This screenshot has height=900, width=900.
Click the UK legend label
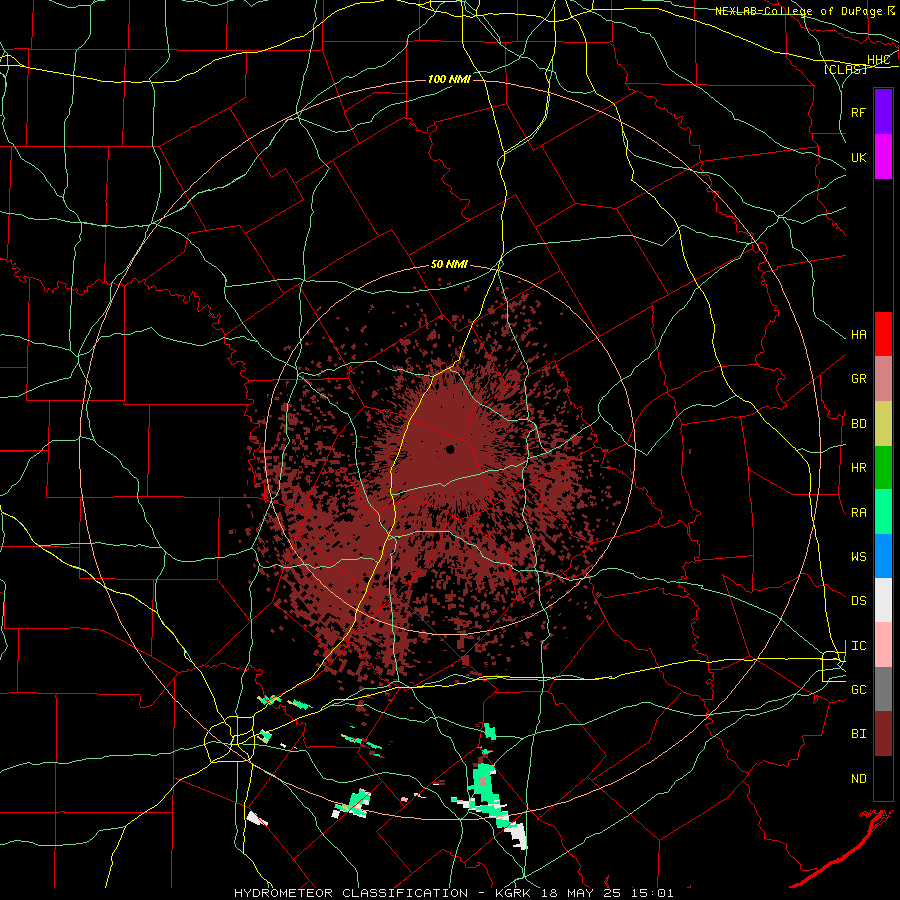pos(858,157)
